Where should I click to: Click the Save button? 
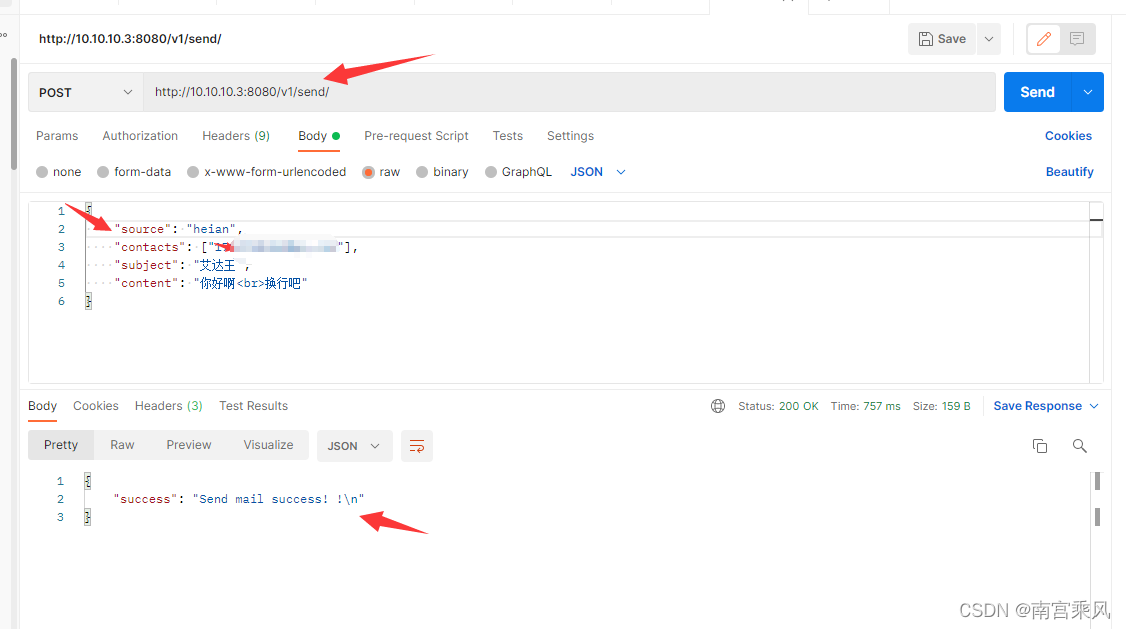point(942,39)
